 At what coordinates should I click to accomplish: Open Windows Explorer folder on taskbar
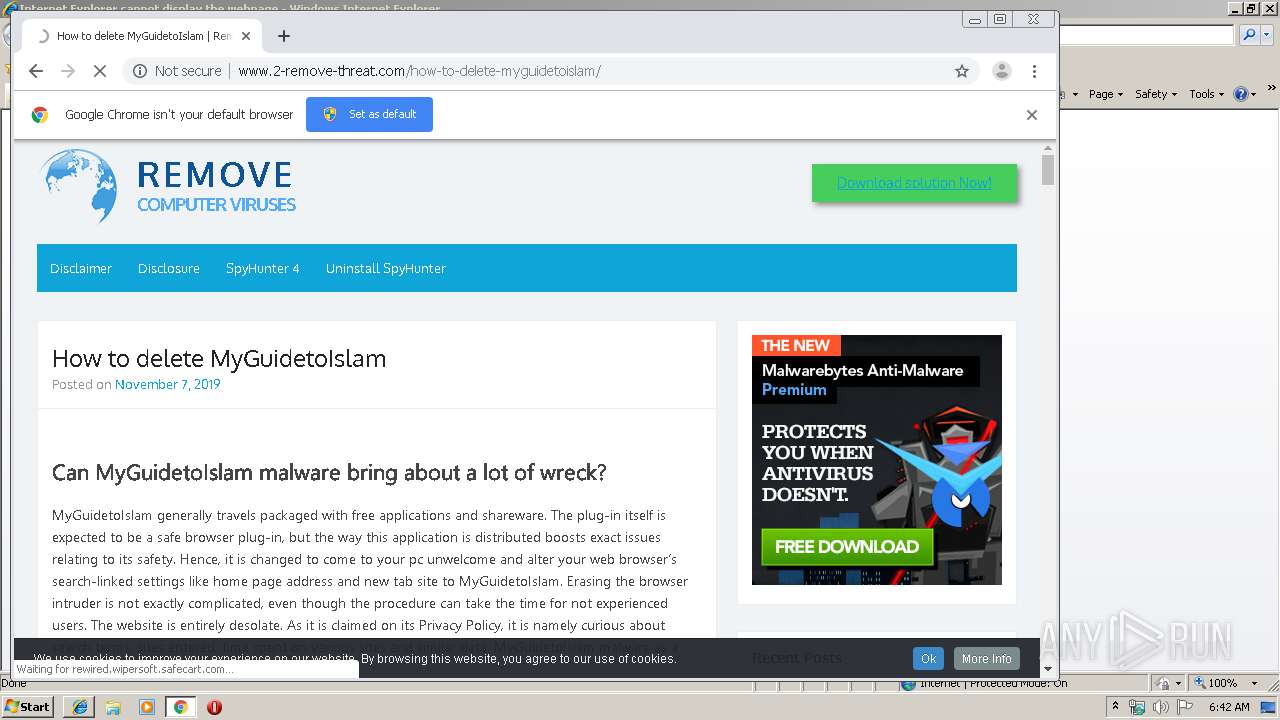(x=113, y=707)
